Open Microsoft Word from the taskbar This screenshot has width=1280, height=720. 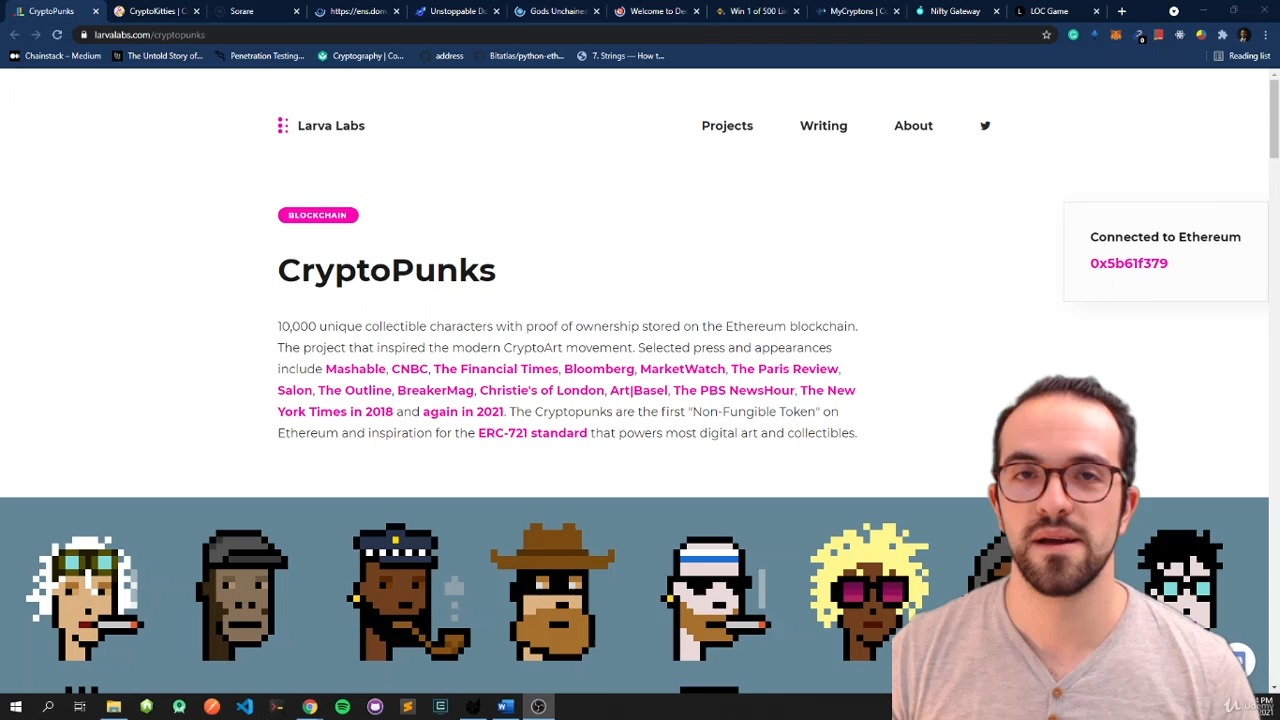(505, 707)
